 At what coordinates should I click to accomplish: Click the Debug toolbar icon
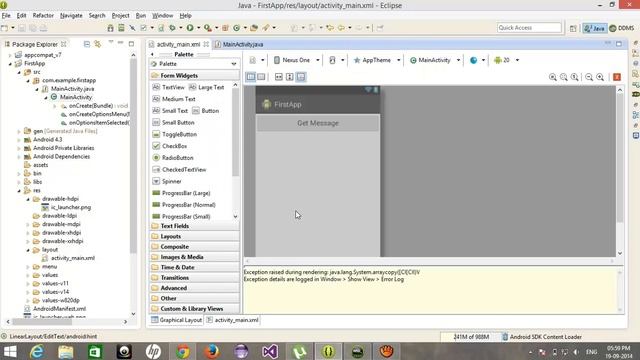pos(172,28)
